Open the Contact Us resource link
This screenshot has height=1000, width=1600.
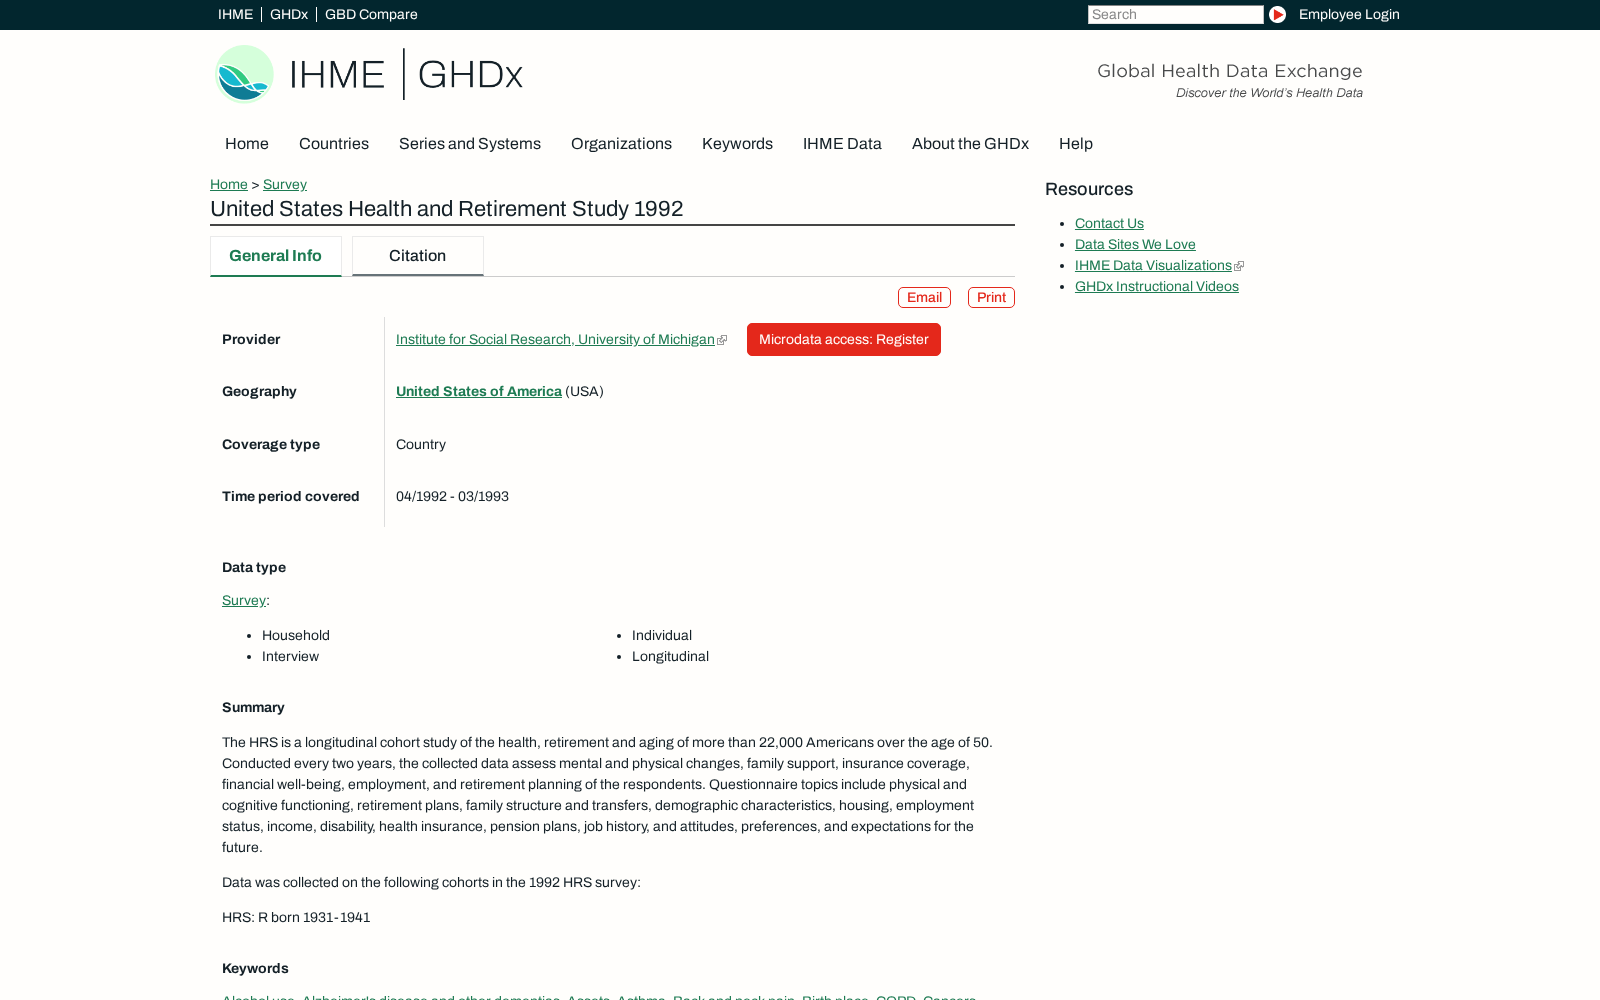(1109, 223)
